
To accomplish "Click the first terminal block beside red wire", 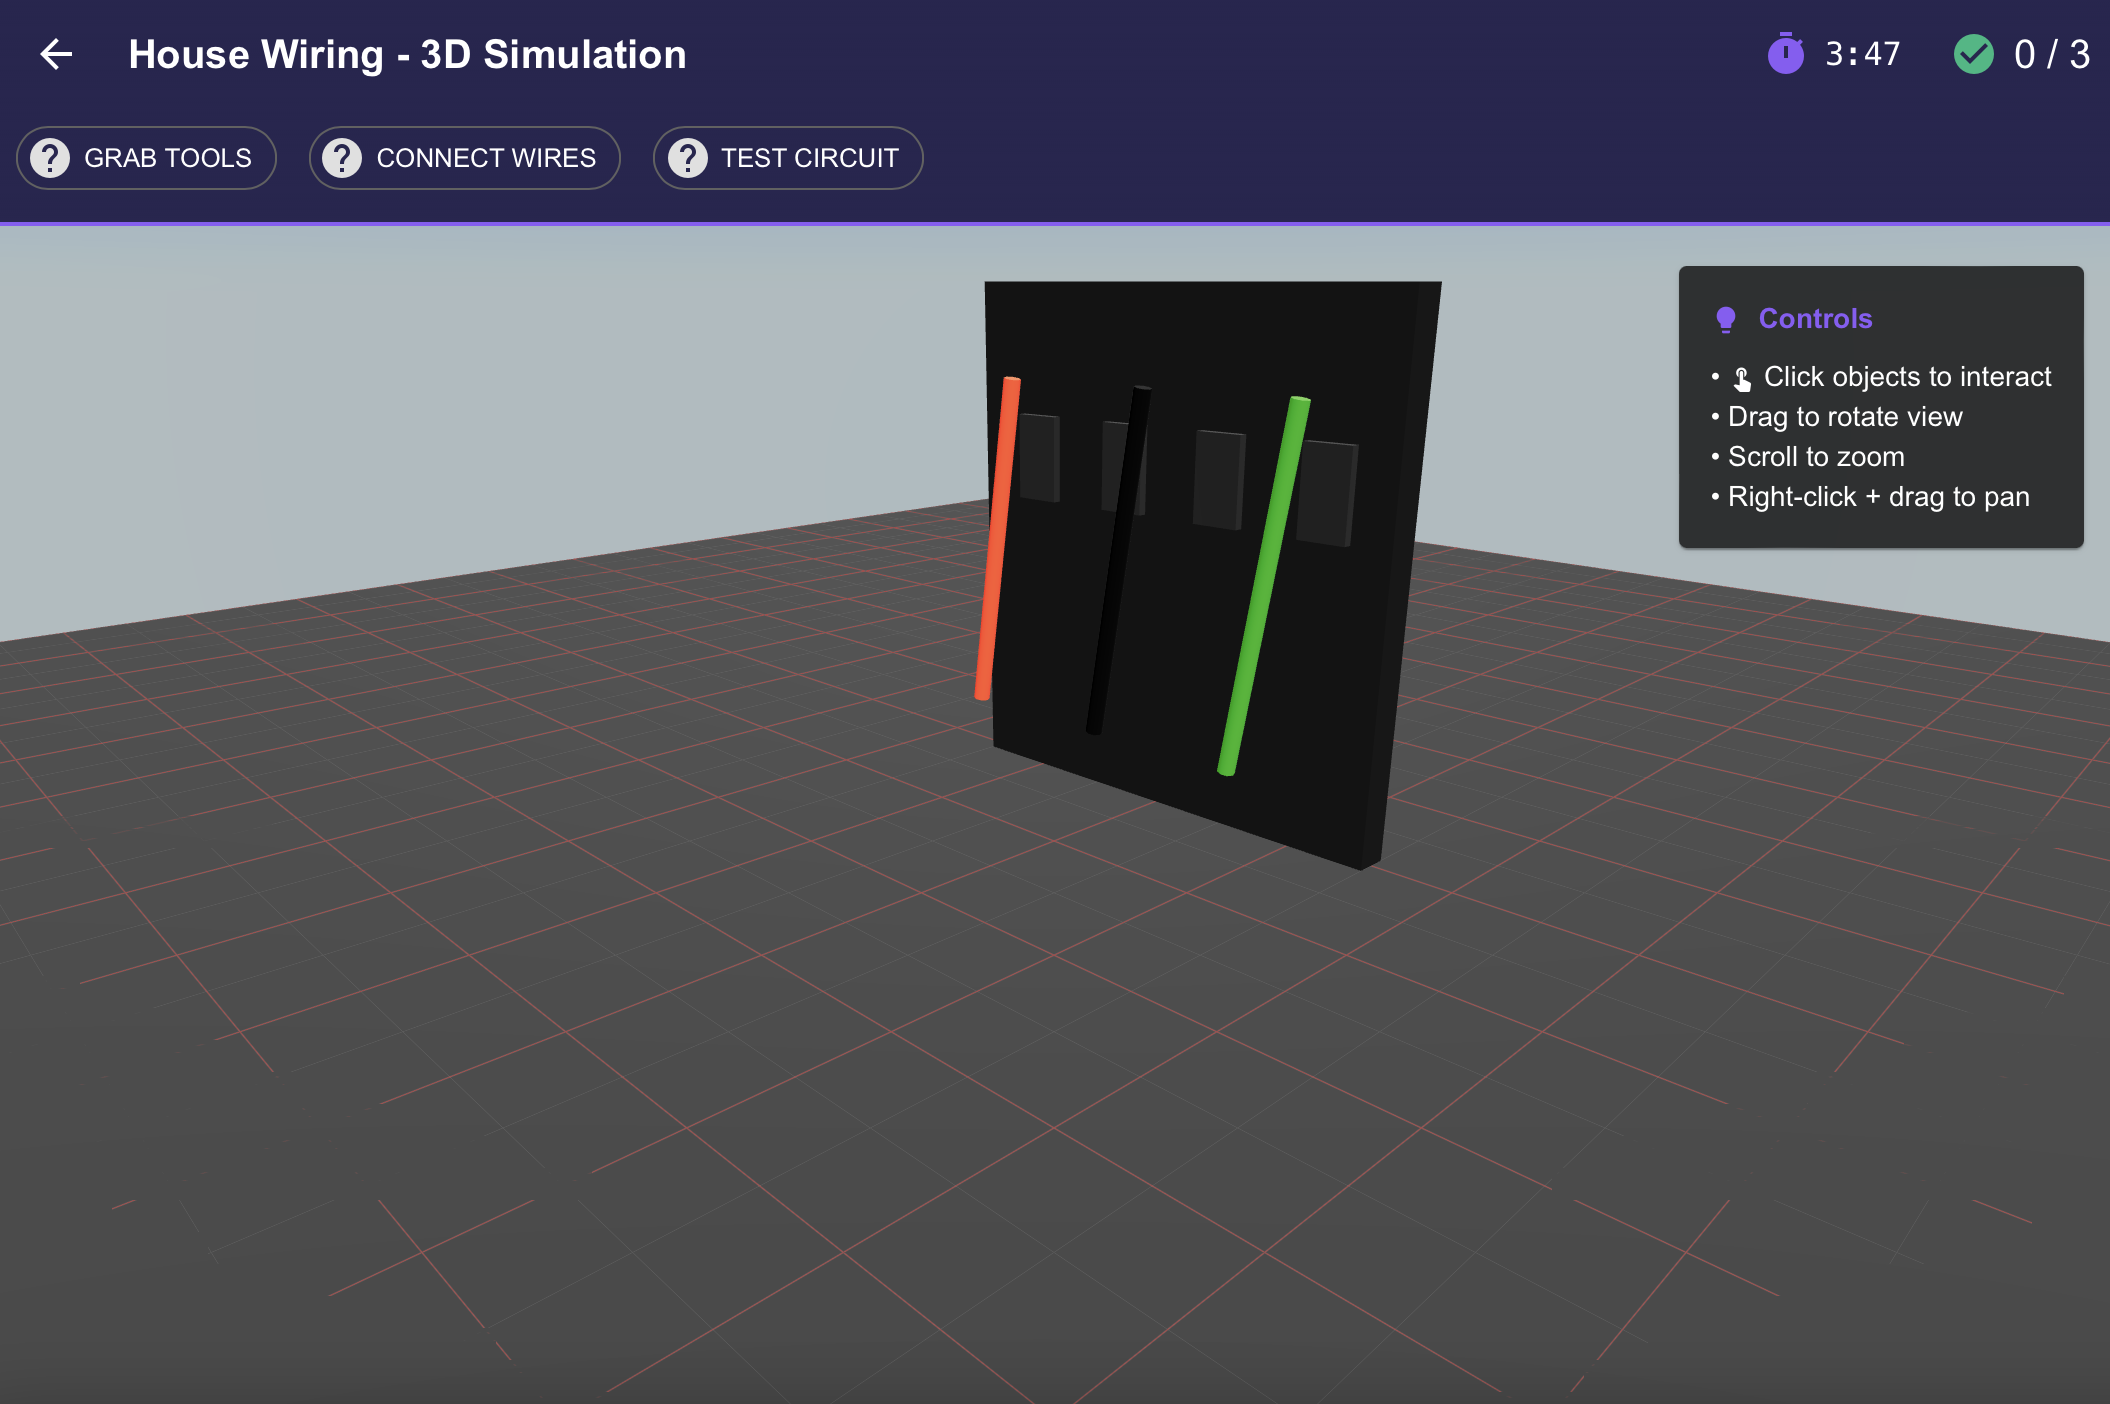I will (x=1040, y=458).
